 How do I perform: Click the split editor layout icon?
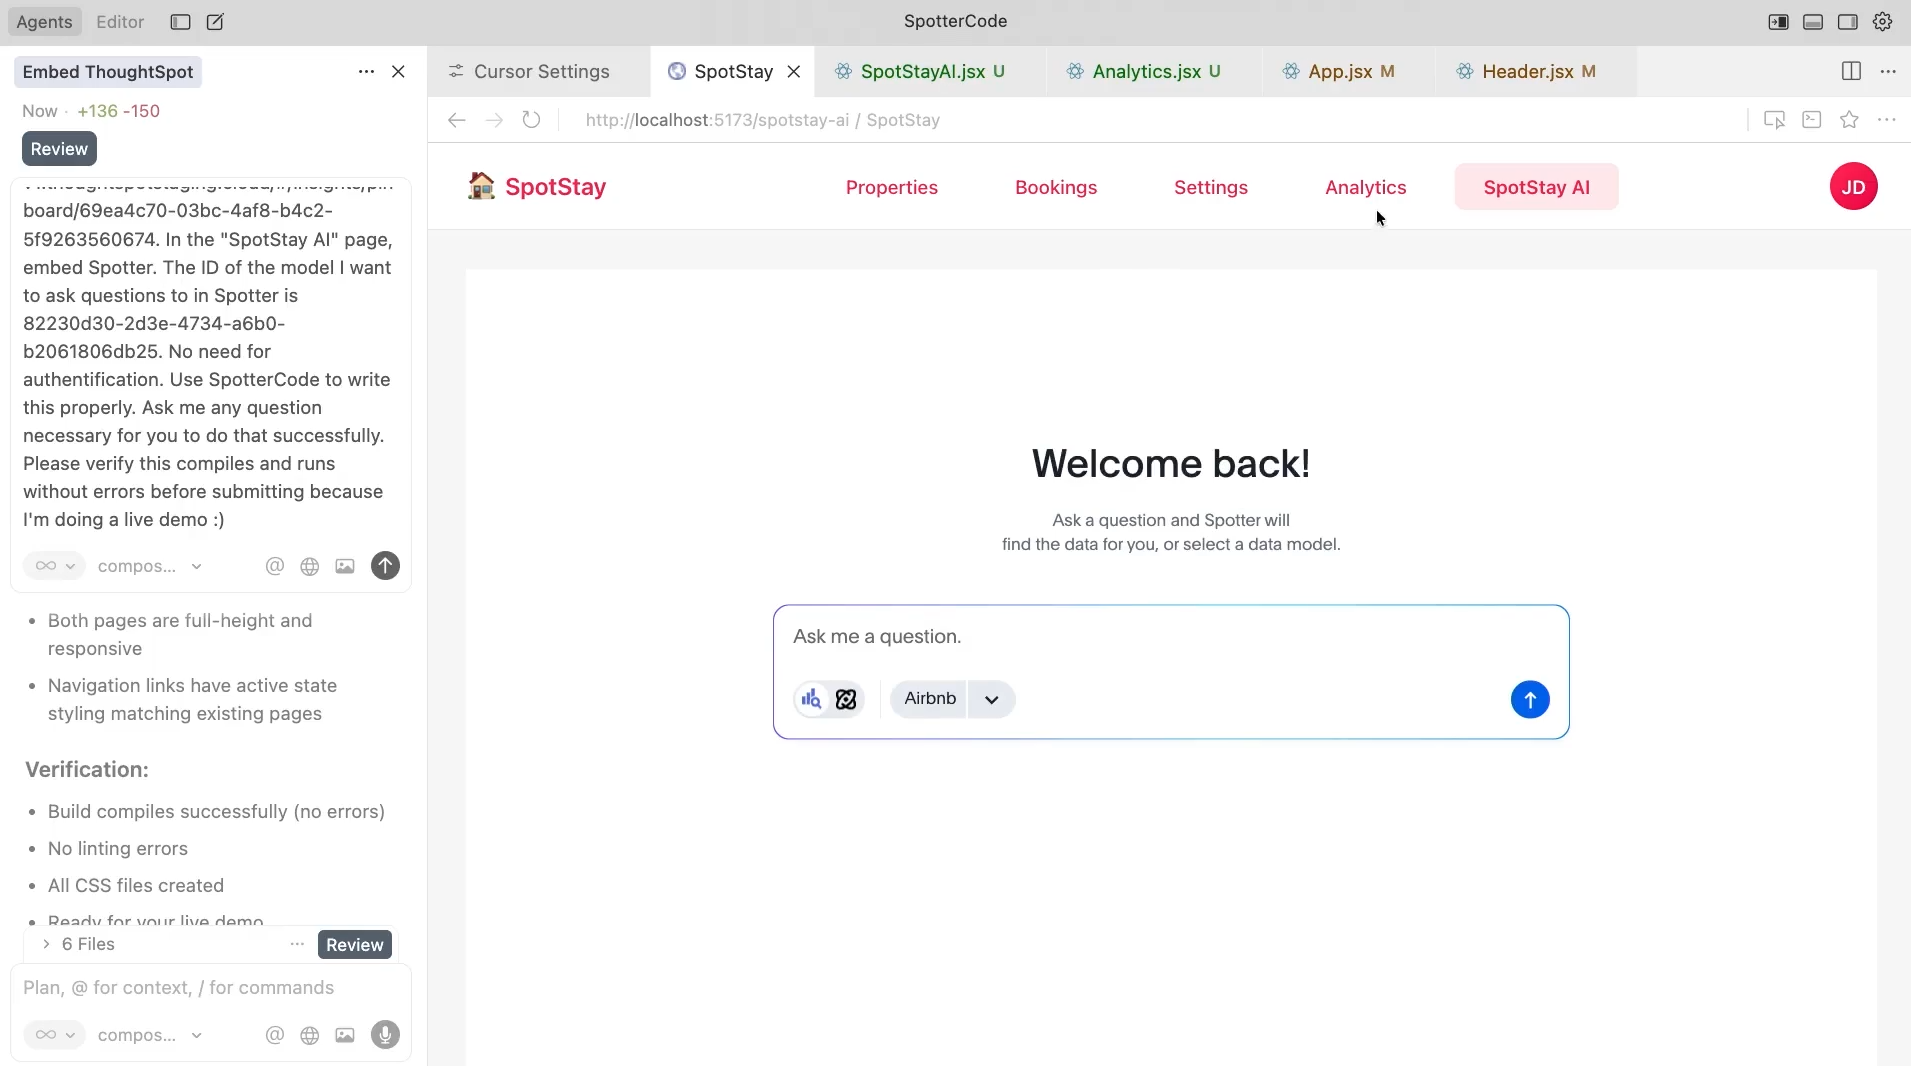tap(1851, 71)
